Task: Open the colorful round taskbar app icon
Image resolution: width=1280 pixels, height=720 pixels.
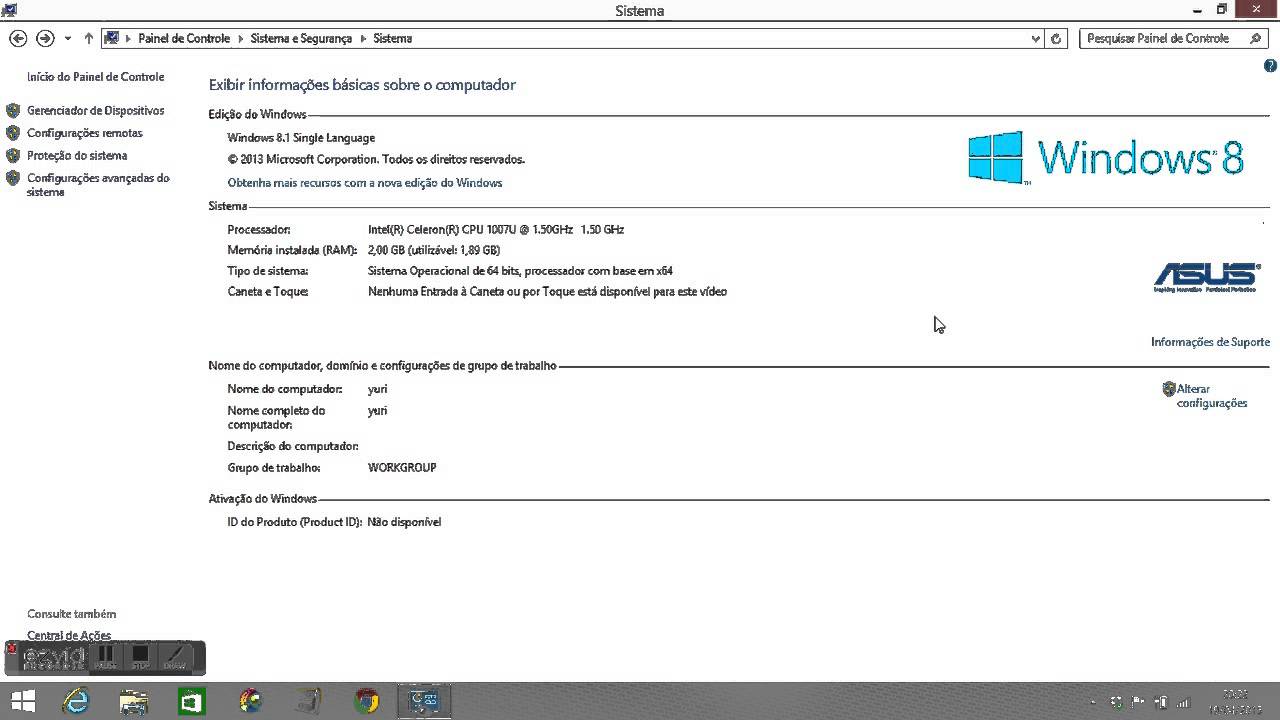Action: click(250, 702)
